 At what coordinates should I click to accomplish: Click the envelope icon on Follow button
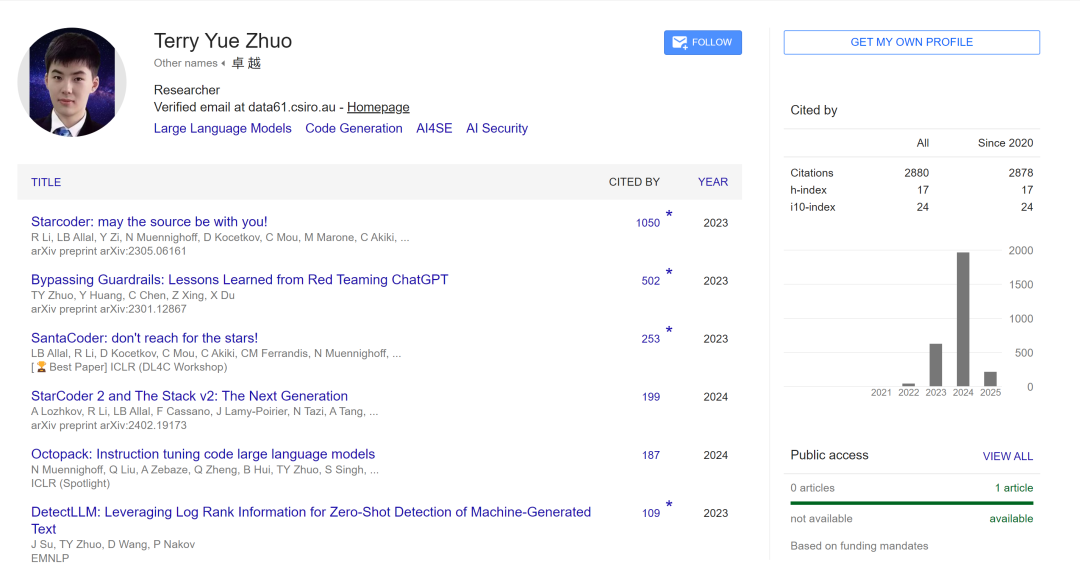click(679, 43)
